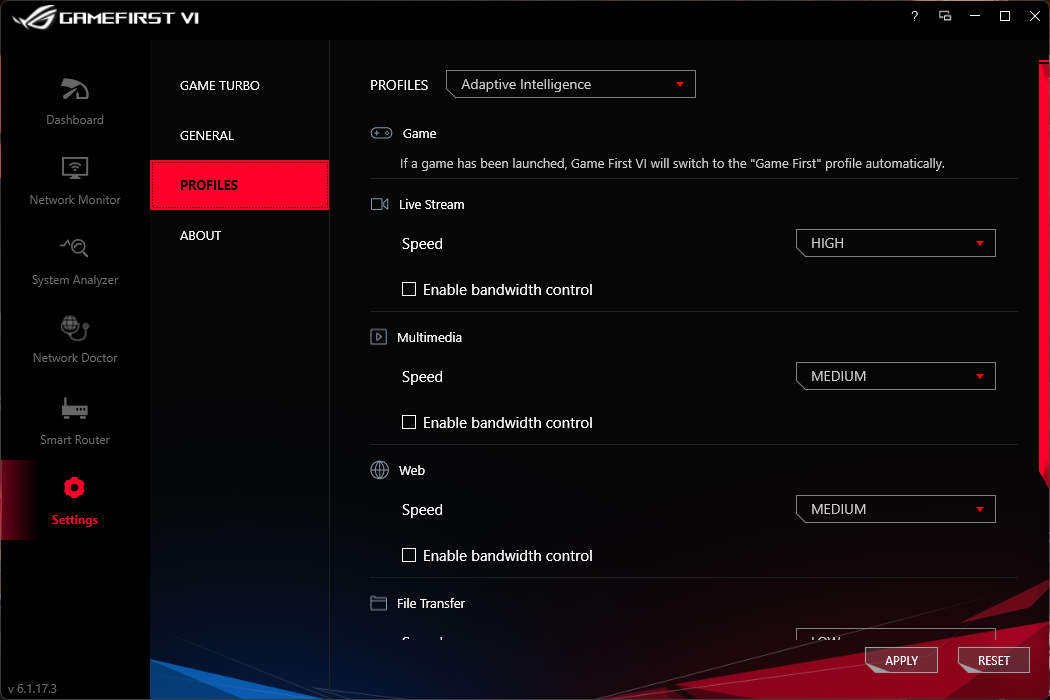The width and height of the screenshot is (1050, 700).
Task: Click the RESET button
Action: click(x=993, y=660)
